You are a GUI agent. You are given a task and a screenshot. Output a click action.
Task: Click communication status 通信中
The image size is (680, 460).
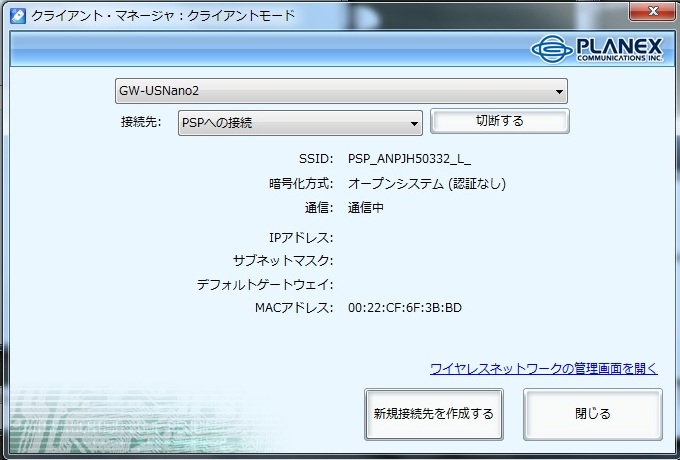[366, 208]
